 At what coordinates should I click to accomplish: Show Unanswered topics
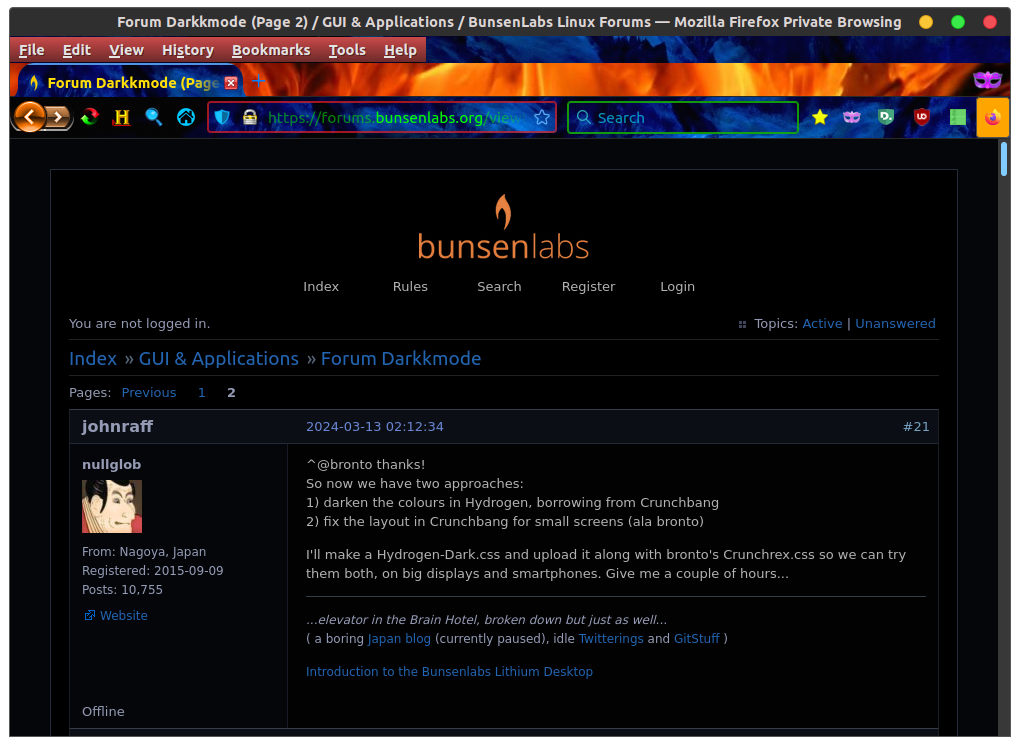(895, 324)
